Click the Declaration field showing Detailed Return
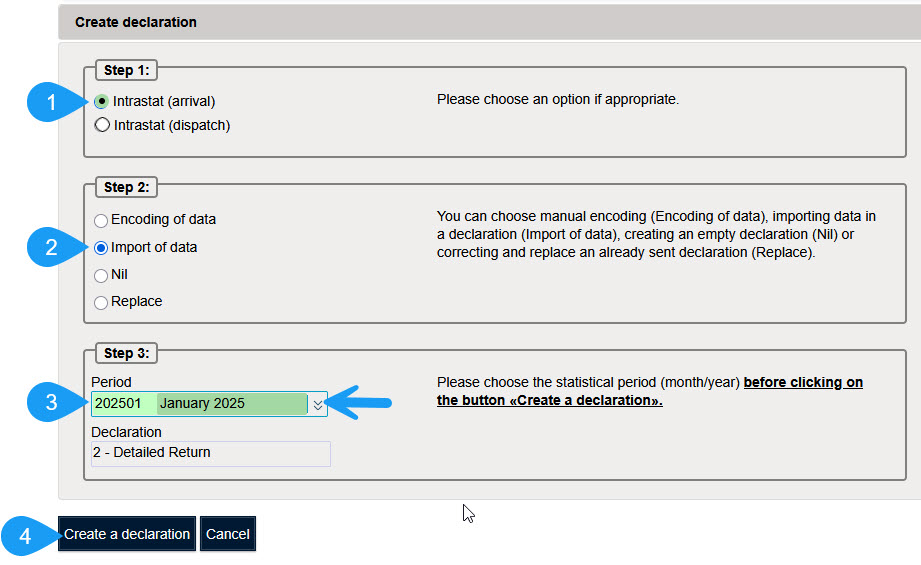 click(x=210, y=453)
